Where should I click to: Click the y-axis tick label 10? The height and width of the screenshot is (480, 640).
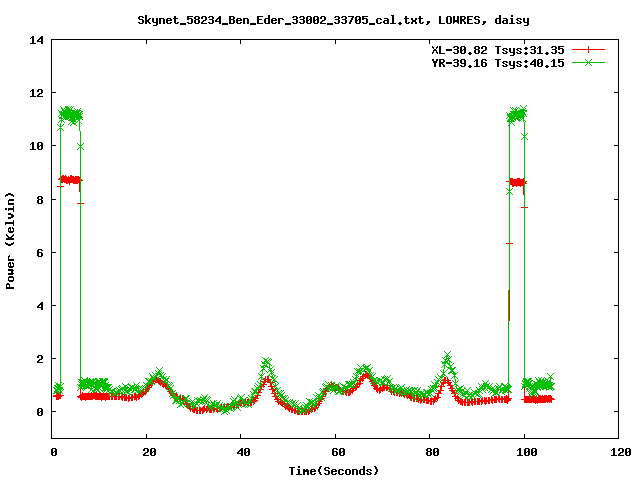(36, 146)
